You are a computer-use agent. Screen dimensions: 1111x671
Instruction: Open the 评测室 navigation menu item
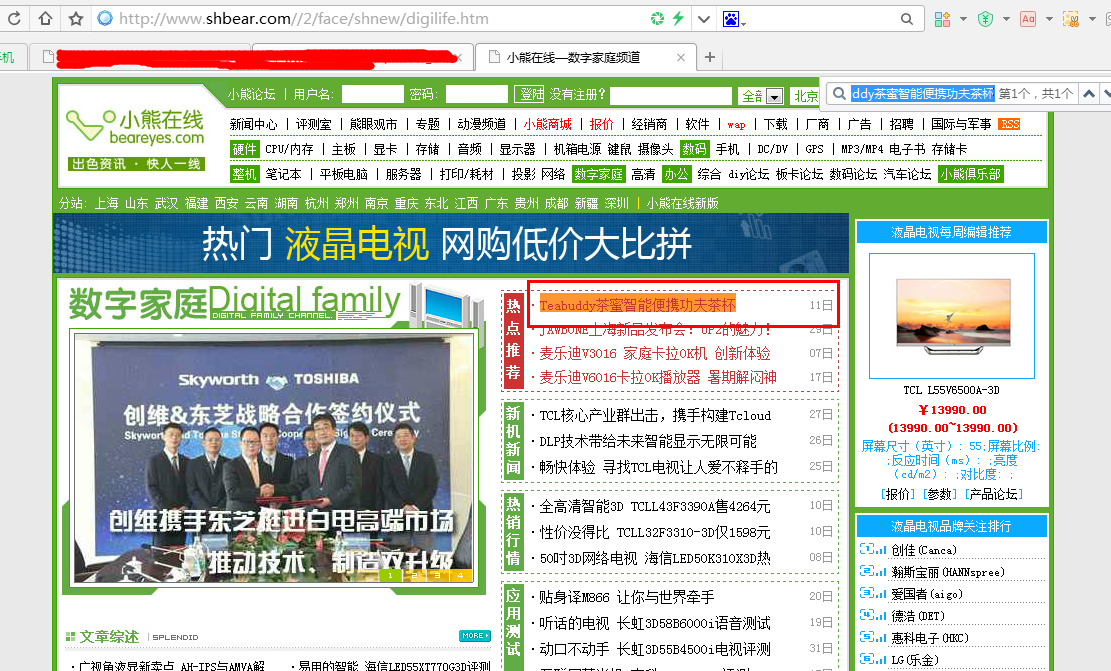click(313, 124)
